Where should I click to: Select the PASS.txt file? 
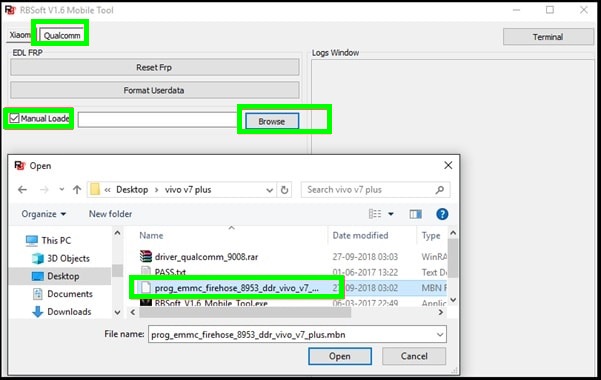coord(170,272)
